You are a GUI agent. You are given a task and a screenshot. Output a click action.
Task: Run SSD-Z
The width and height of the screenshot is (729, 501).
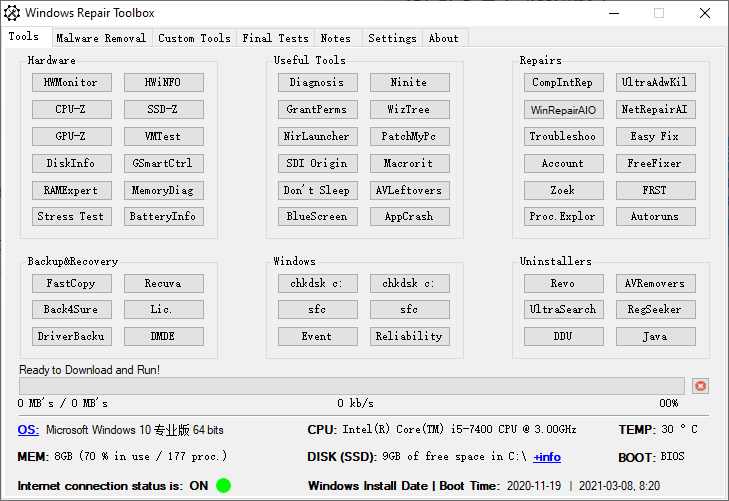click(164, 109)
